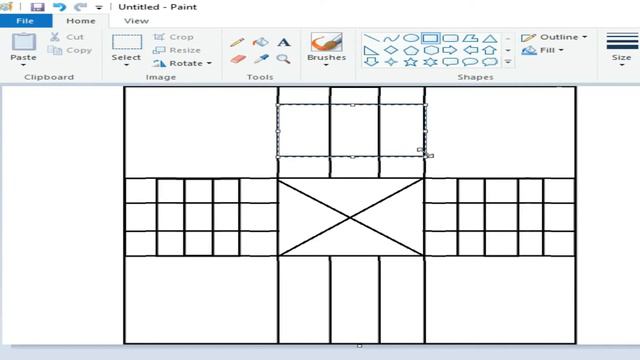
Task: Select the Right arrow shape
Action: pyautogui.click(x=450, y=50)
